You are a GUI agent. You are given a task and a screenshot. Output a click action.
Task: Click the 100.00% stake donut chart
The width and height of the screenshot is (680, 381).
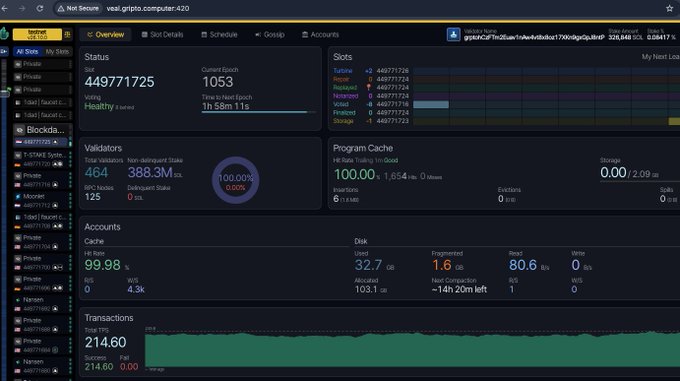click(x=235, y=180)
